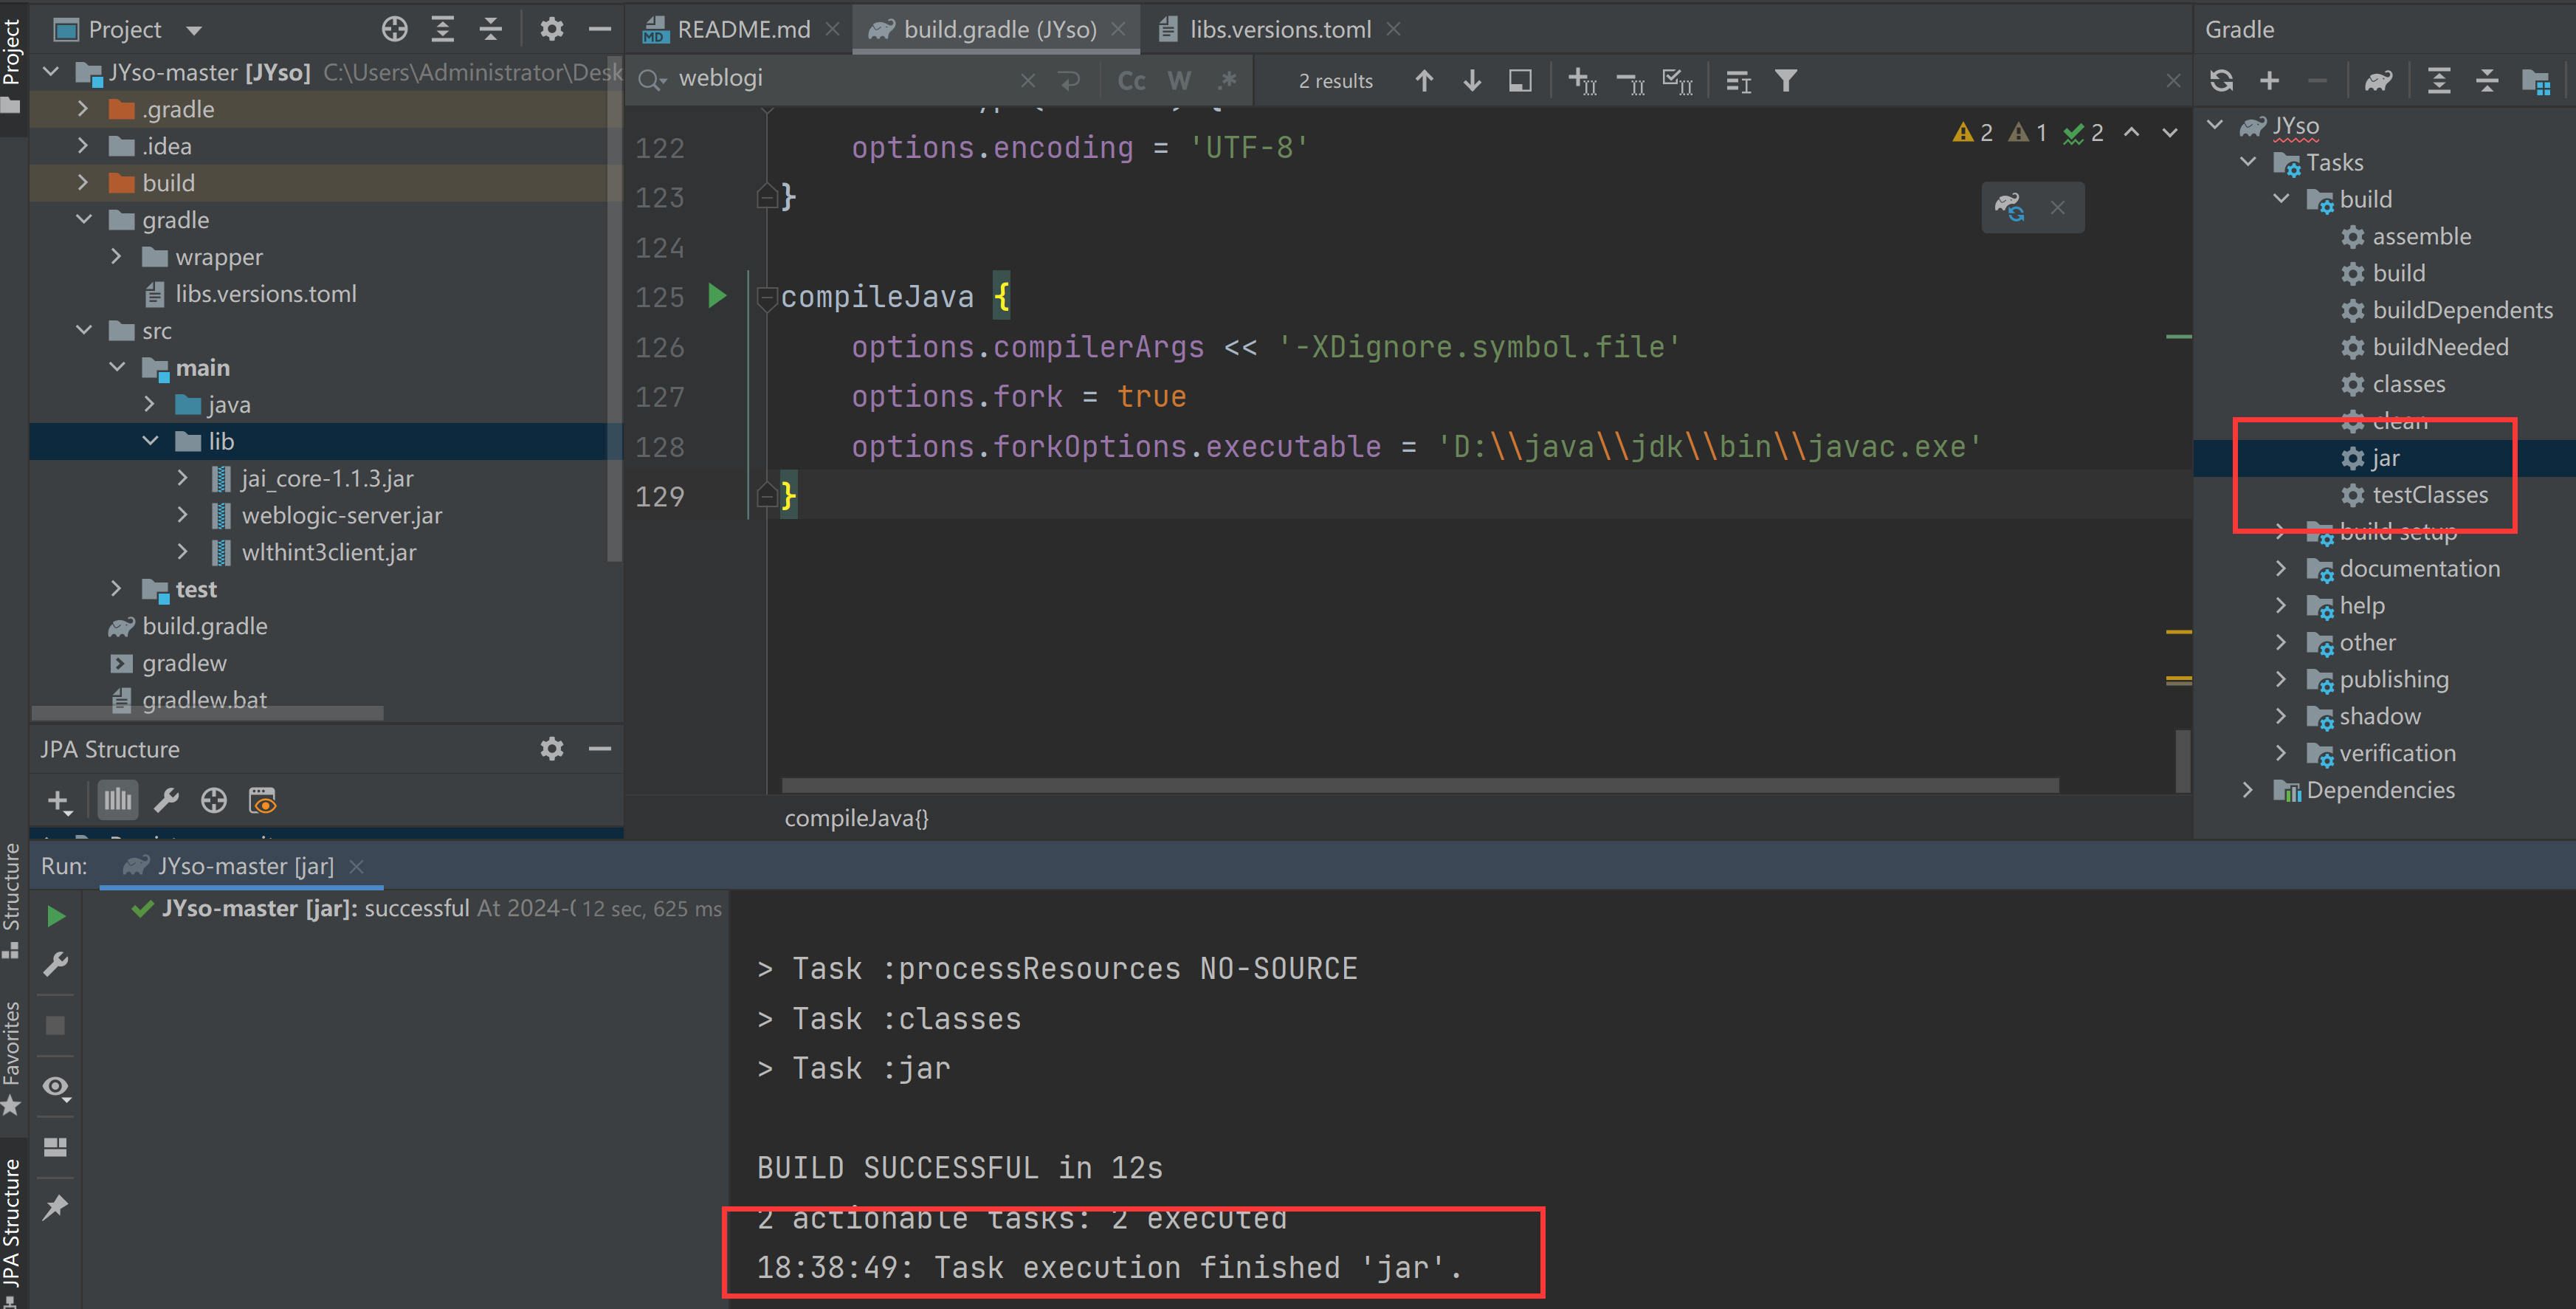Toggle multiline search input
2576x1309 pixels.
coord(1069,81)
